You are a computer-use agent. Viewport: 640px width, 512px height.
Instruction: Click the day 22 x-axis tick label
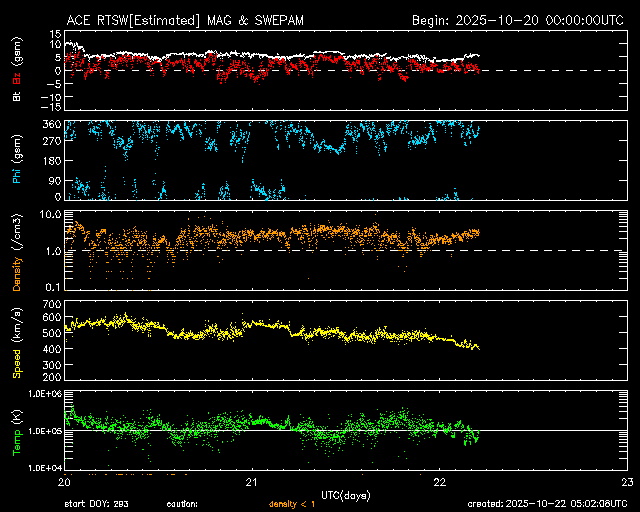(x=439, y=481)
